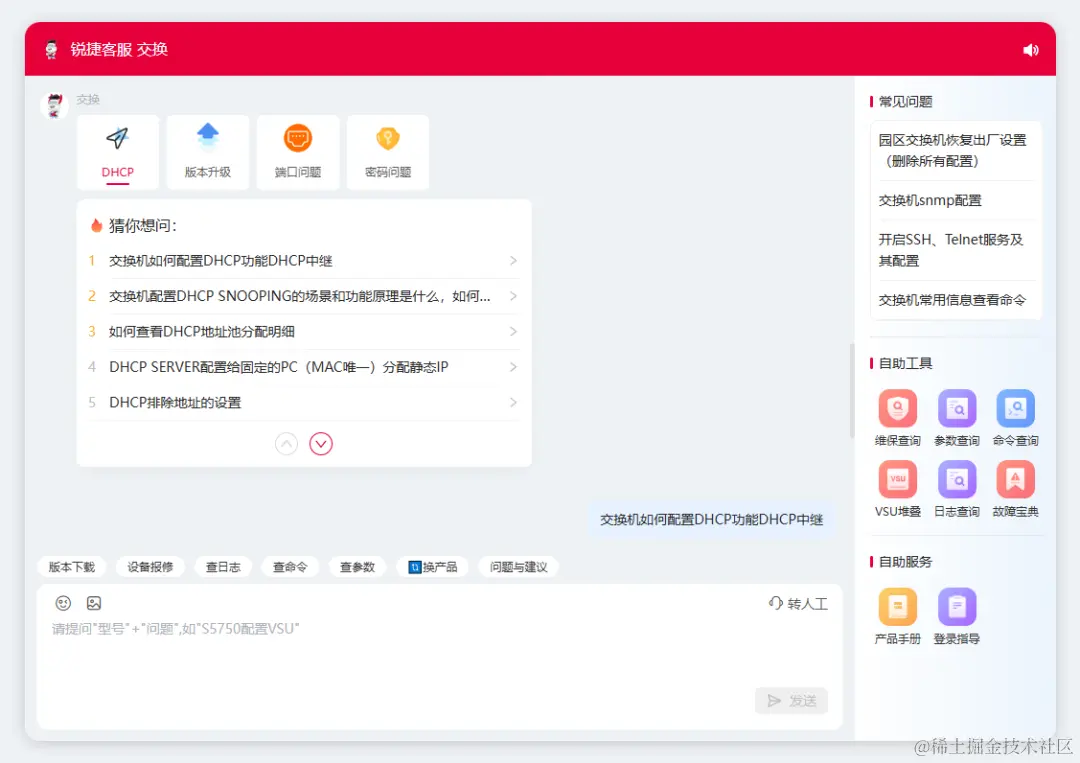Open the VSU堆叠 tool icon

click(897, 479)
